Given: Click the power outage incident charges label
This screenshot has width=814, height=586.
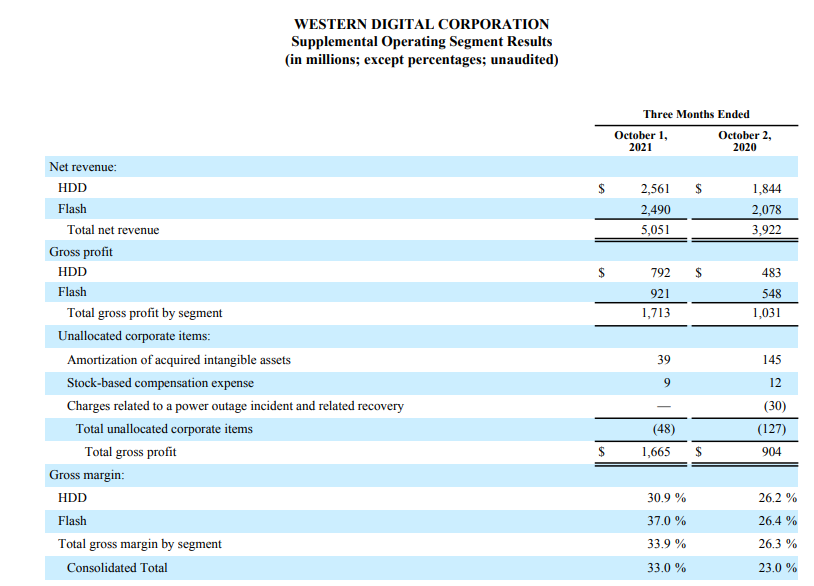Looking at the screenshot, I should 235,406.
